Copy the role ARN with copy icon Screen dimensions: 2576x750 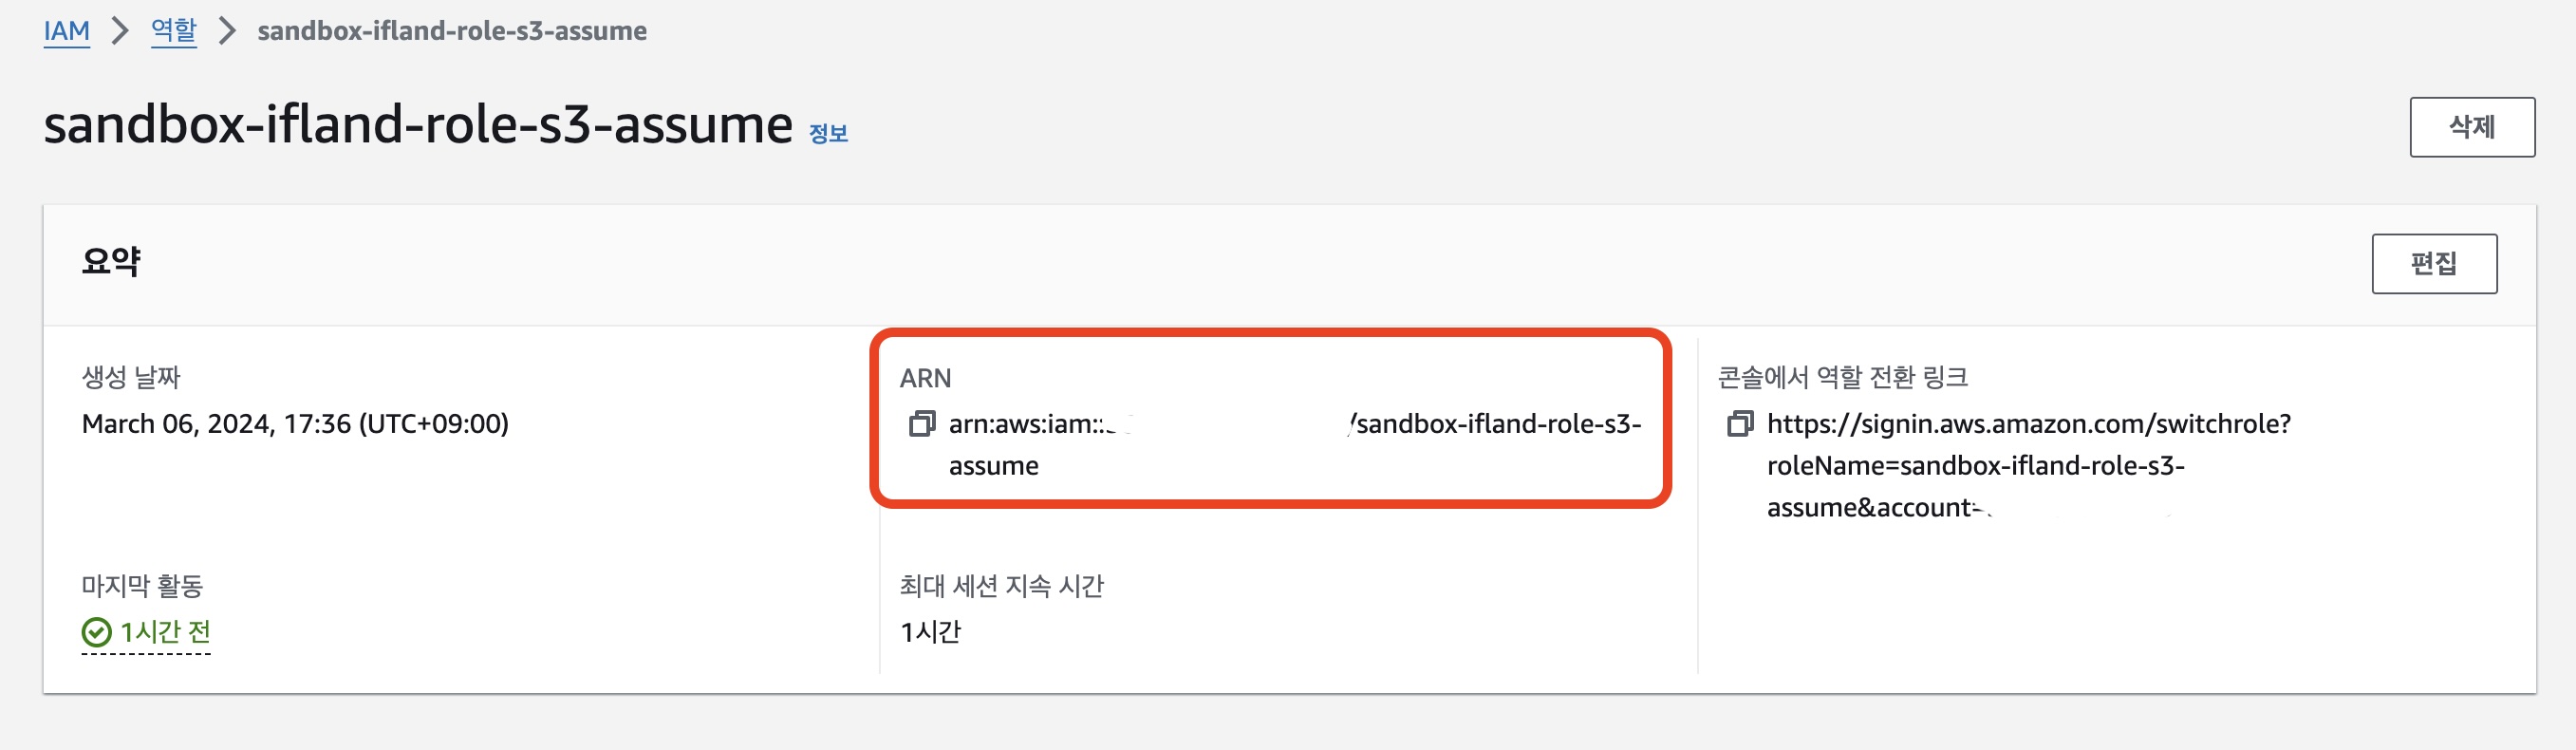coord(921,424)
